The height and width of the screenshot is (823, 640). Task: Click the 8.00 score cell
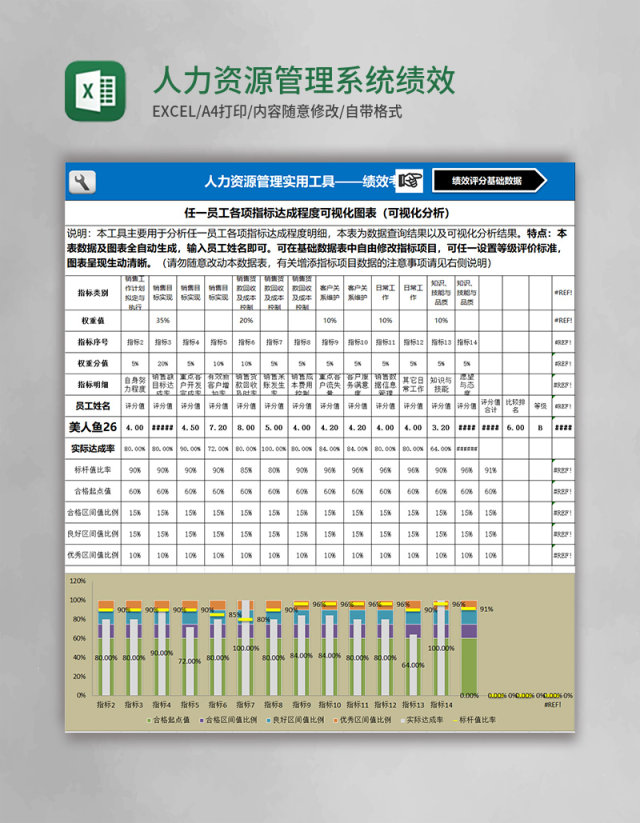pos(246,427)
